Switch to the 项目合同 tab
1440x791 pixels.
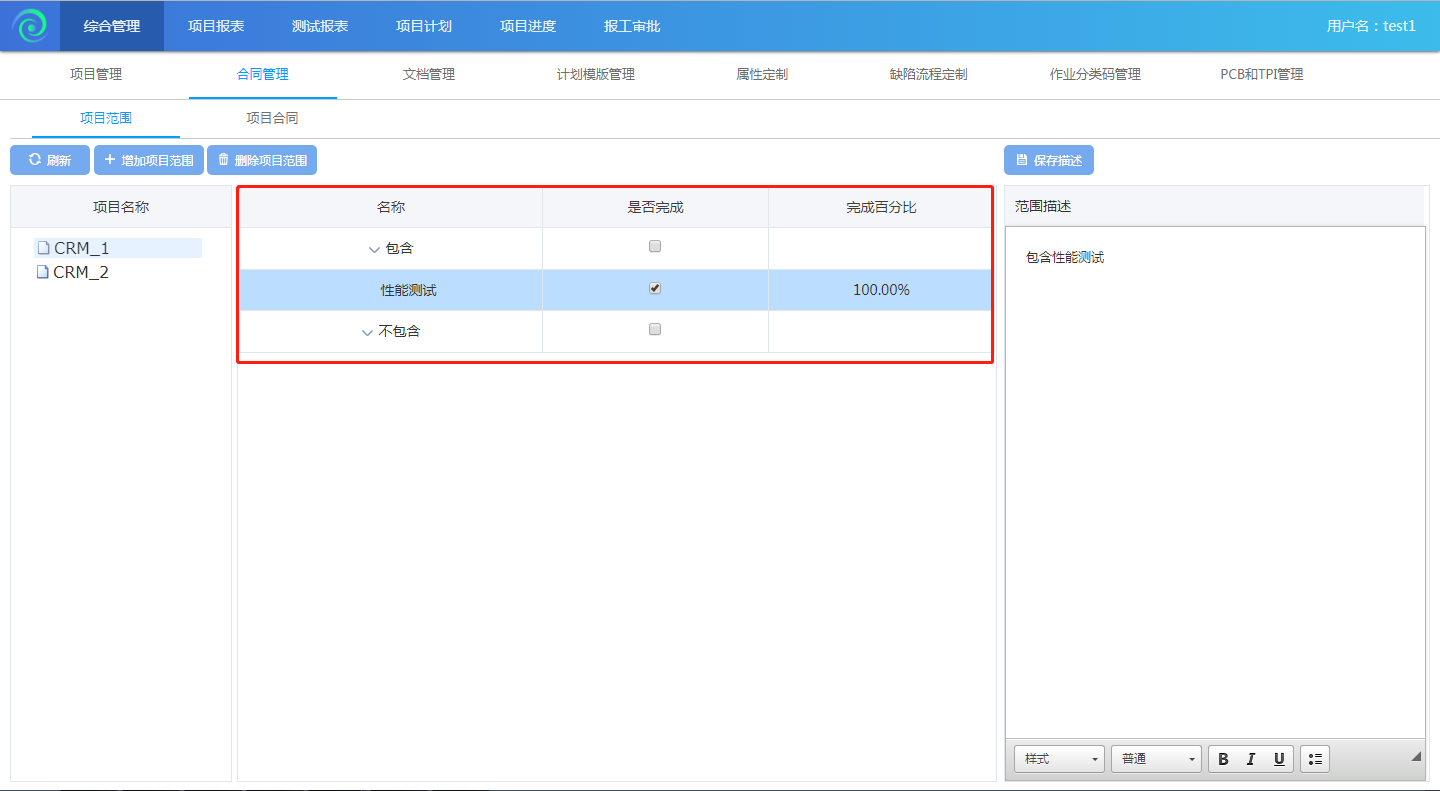click(272, 118)
